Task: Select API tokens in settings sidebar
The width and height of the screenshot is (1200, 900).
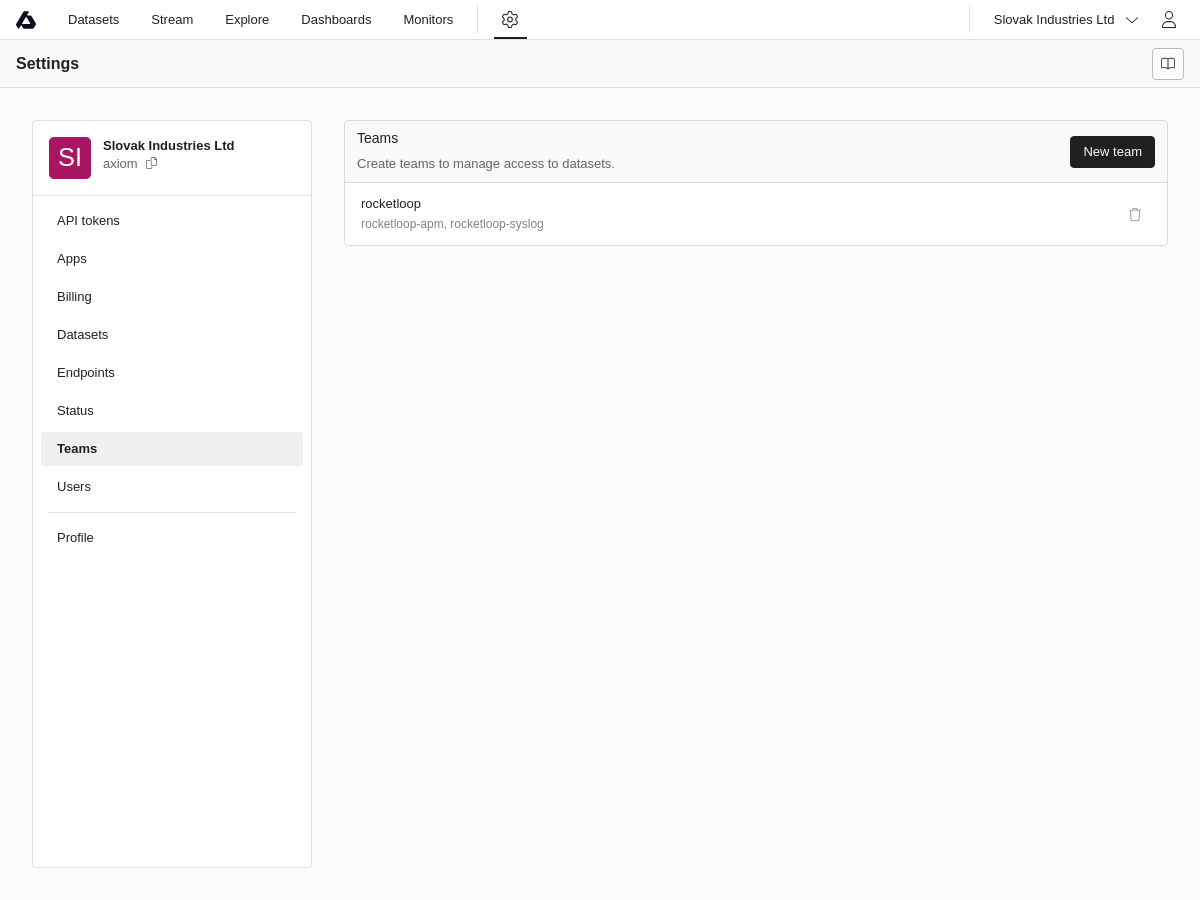Action: pyautogui.click(x=88, y=221)
